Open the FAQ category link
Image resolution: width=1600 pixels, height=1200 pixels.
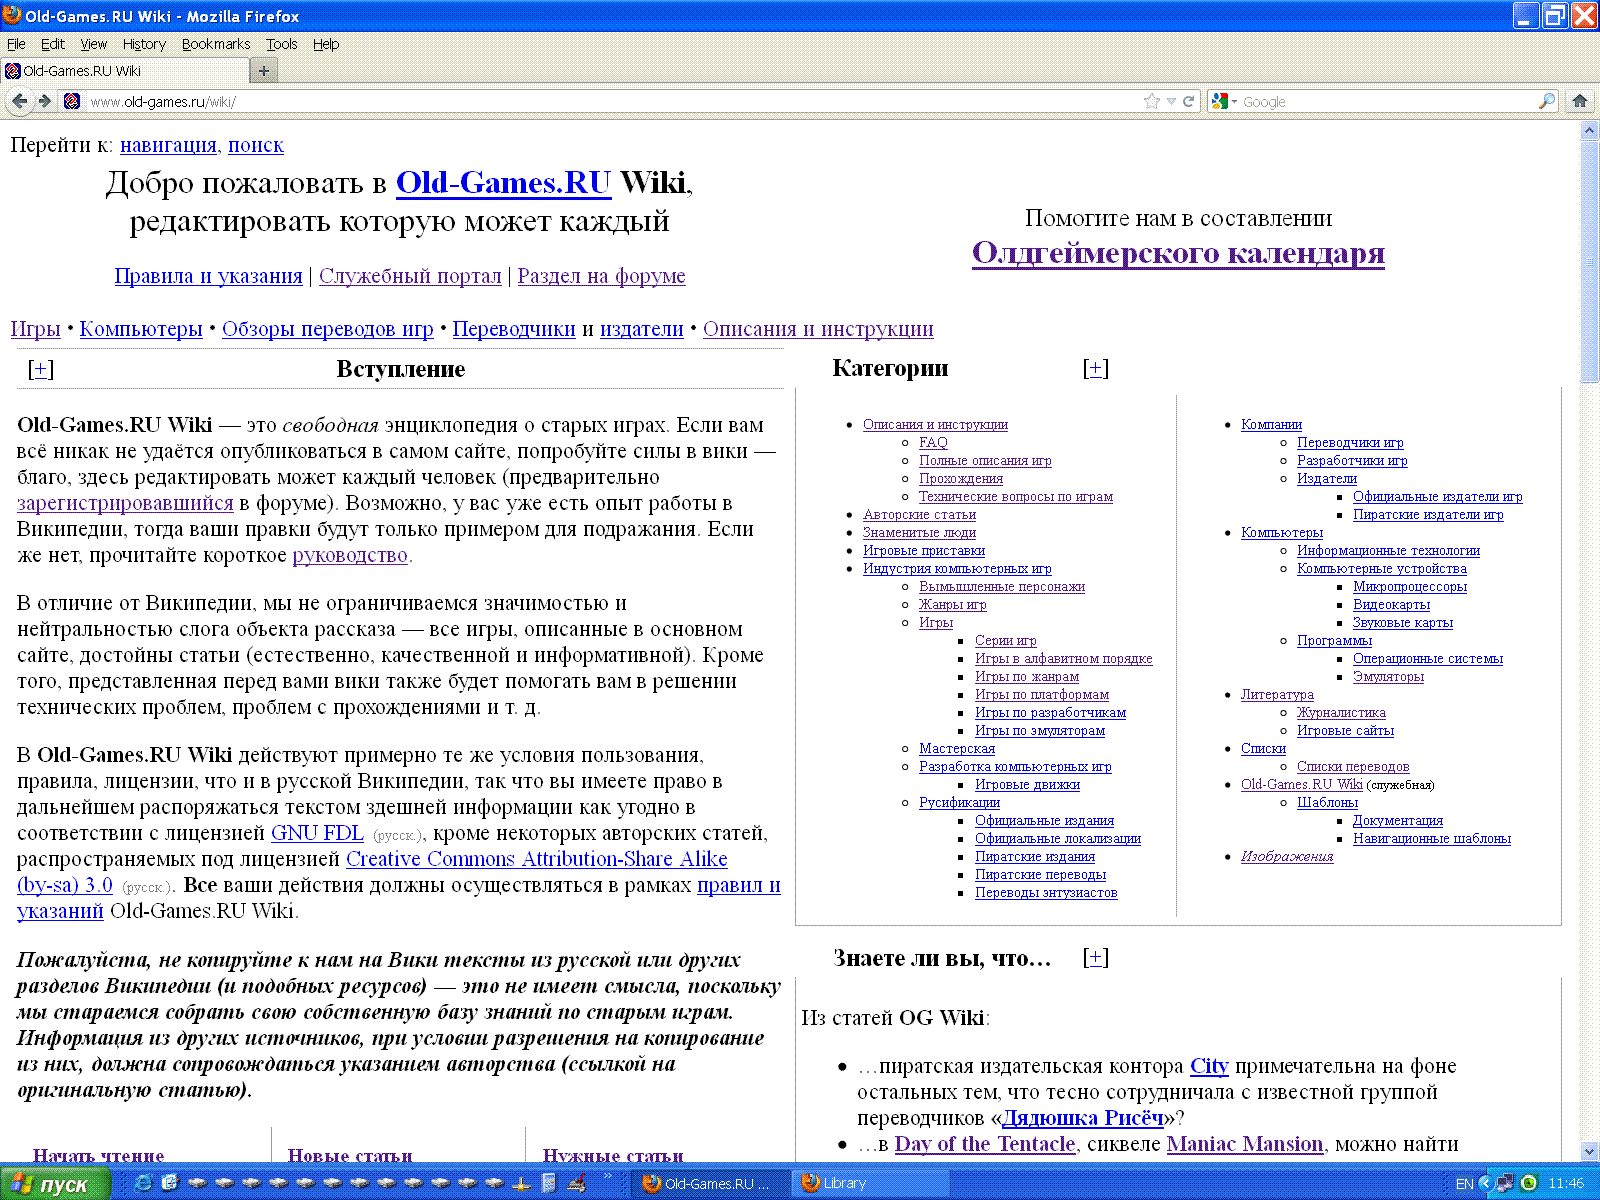click(x=933, y=443)
